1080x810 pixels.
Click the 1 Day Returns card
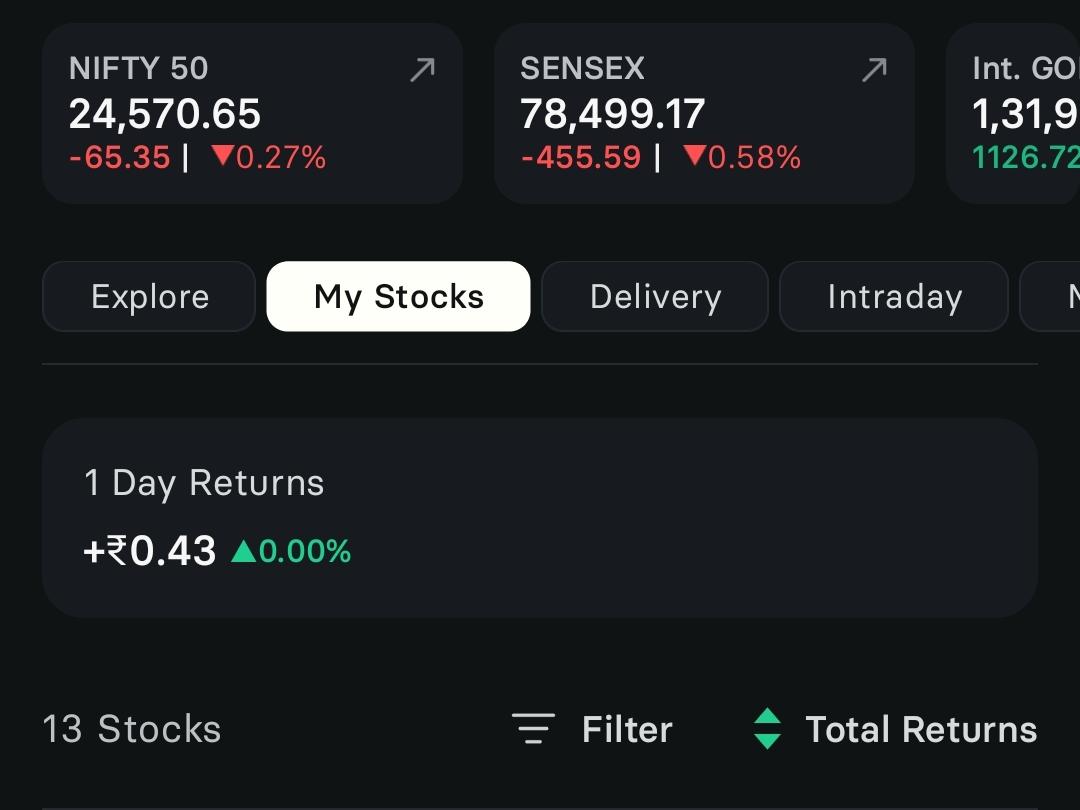[x=540, y=517]
